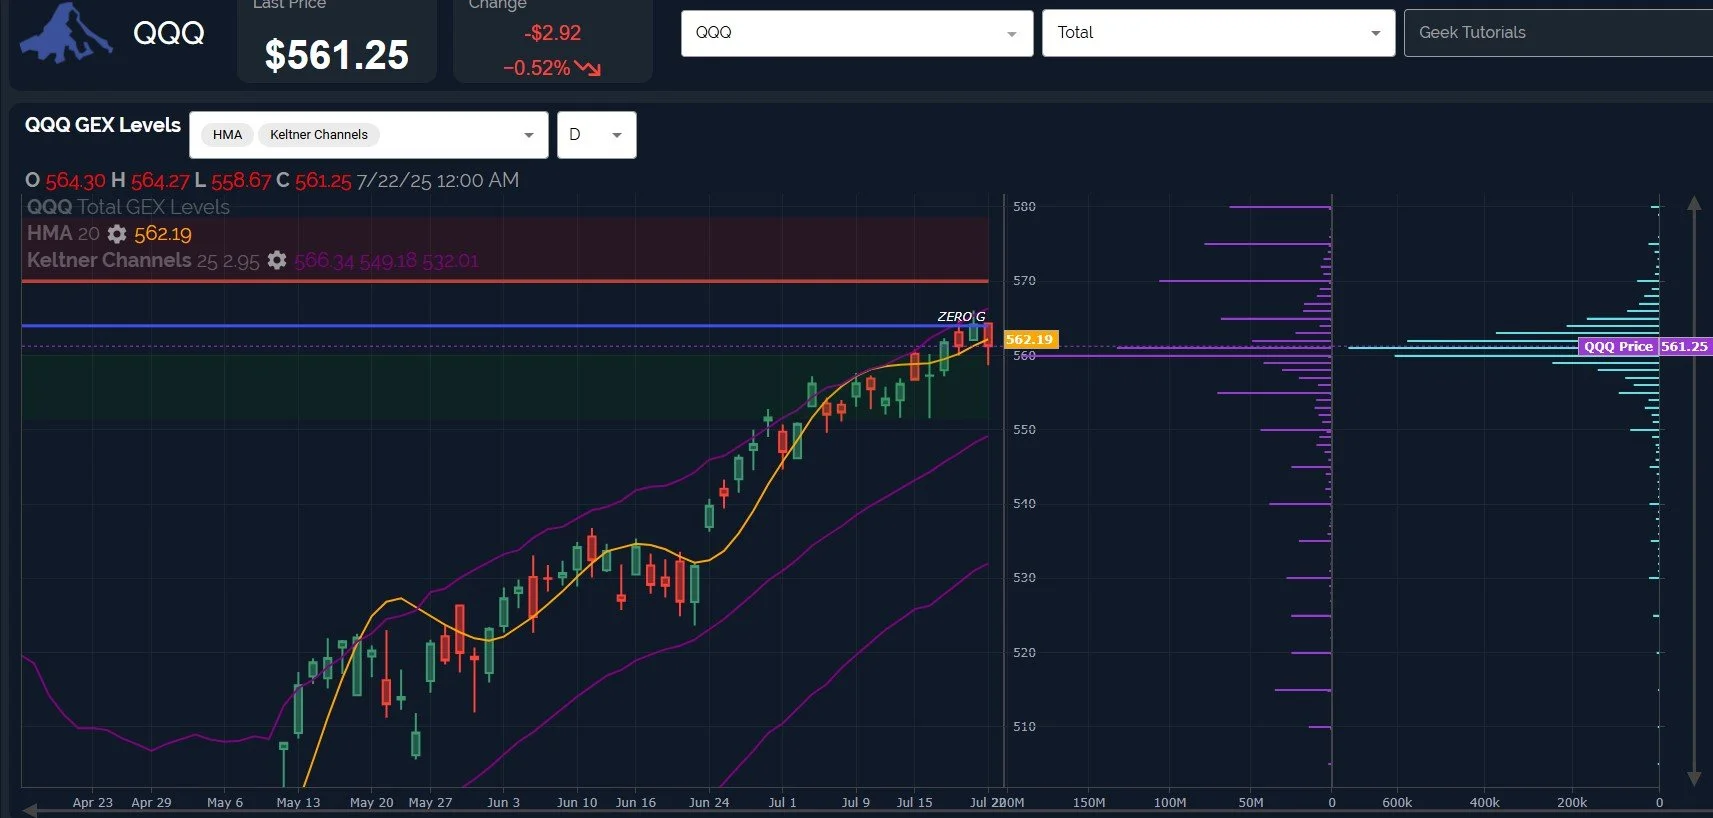Click the Jun 3 date label
Image resolution: width=1713 pixels, height=818 pixels.
(x=503, y=802)
